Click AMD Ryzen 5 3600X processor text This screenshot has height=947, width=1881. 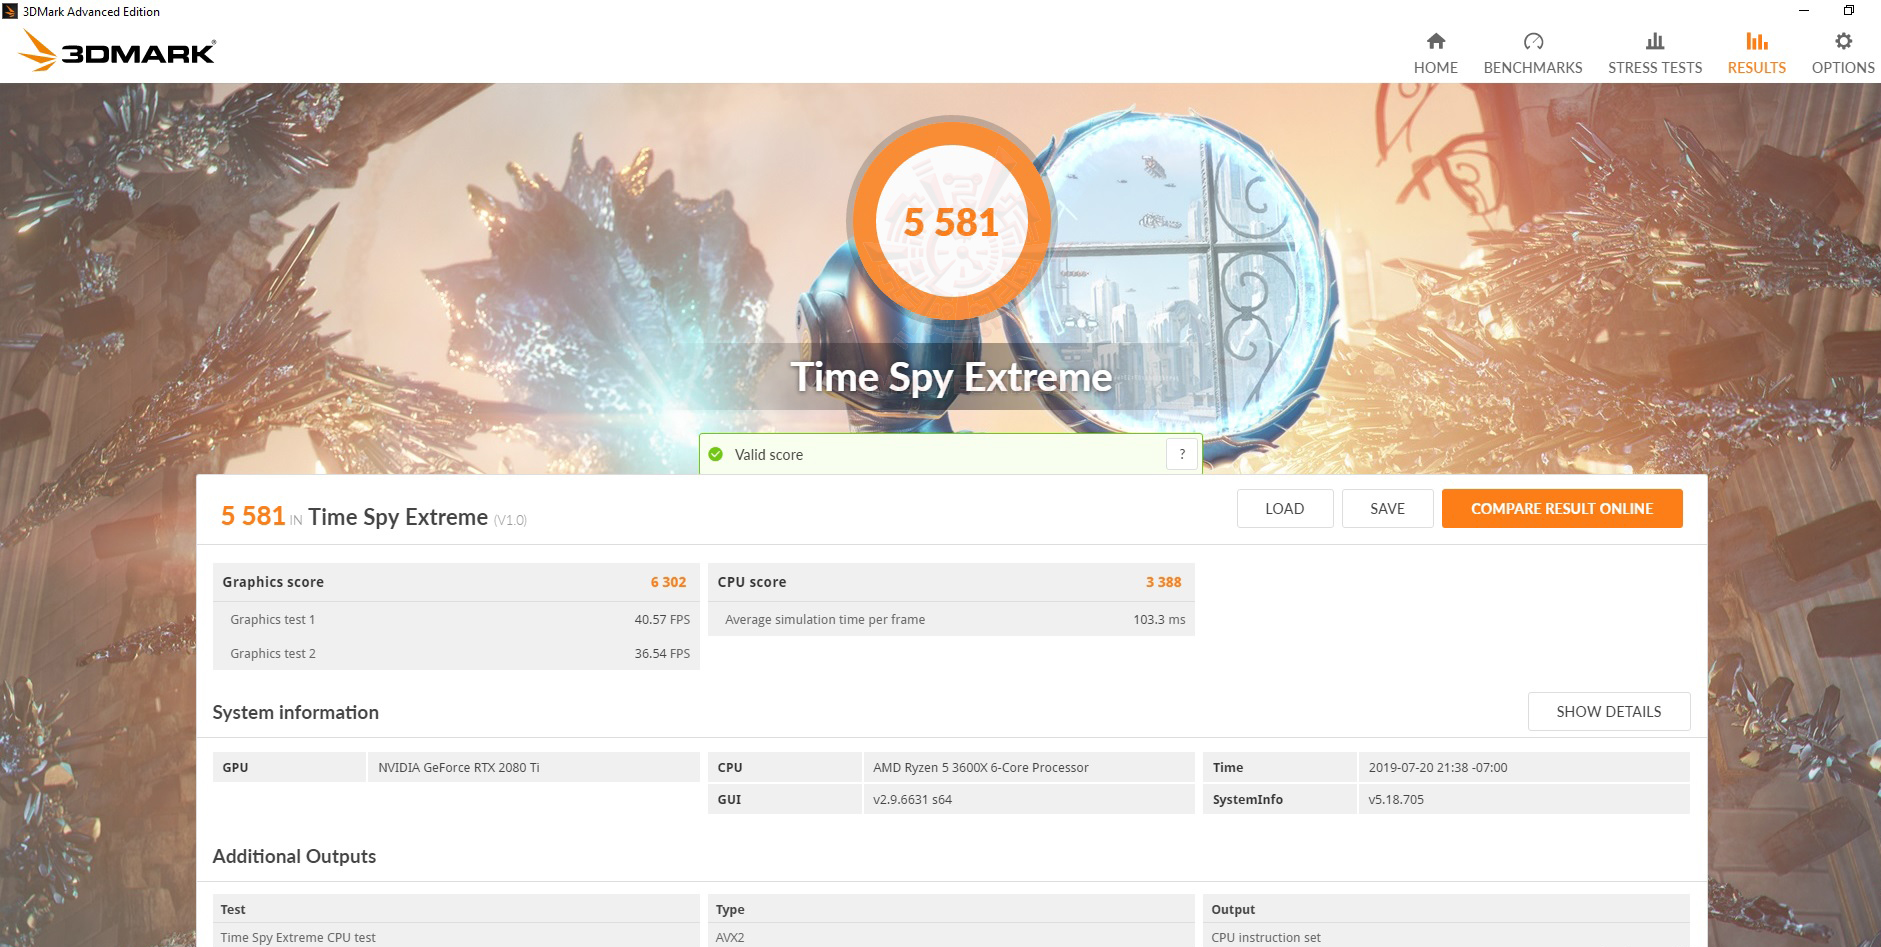[x=980, y=767]
